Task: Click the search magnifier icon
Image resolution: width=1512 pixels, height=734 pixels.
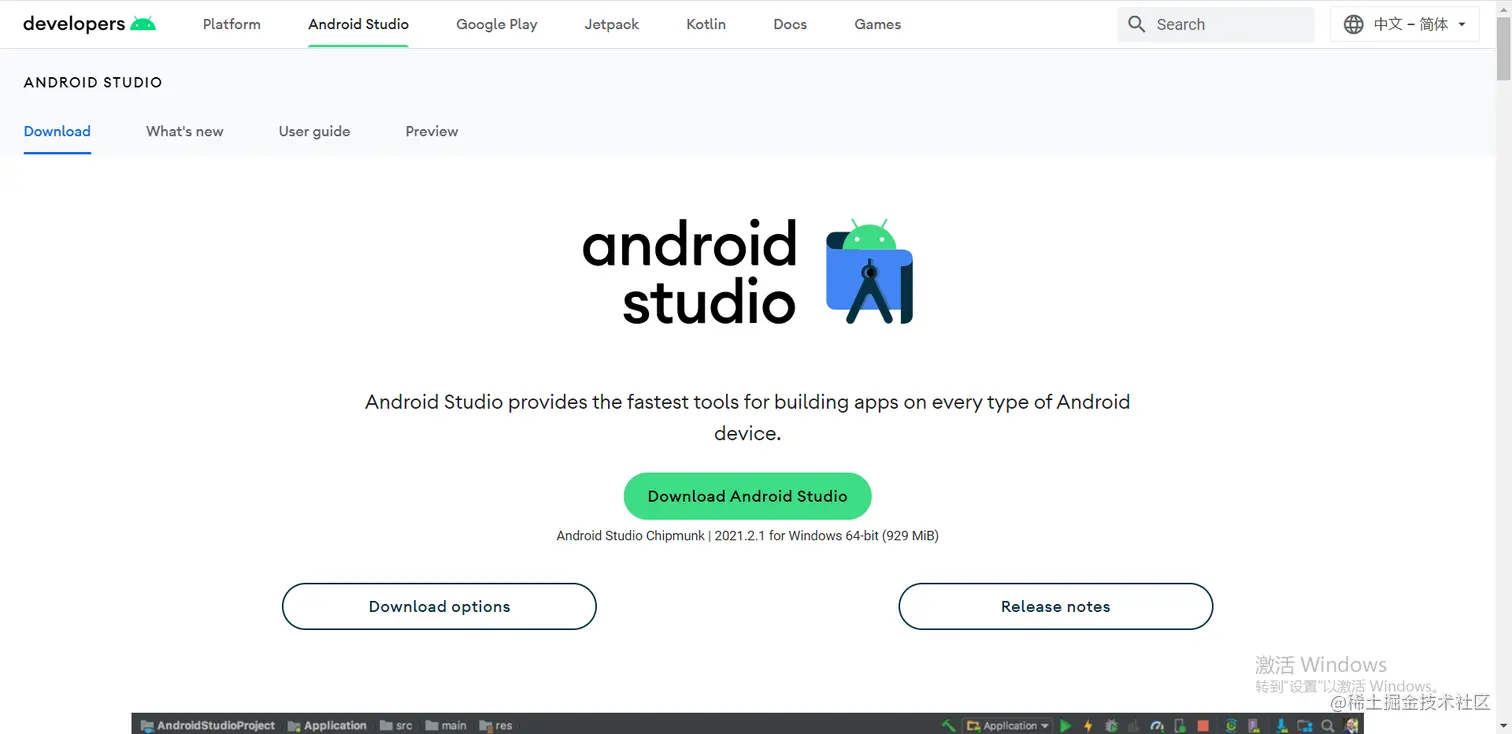Action: 1136,24
